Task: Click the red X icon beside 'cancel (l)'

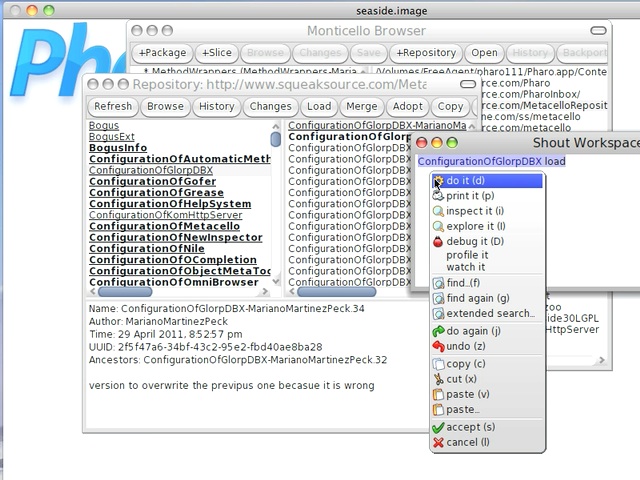Action: tap(438, 442)
